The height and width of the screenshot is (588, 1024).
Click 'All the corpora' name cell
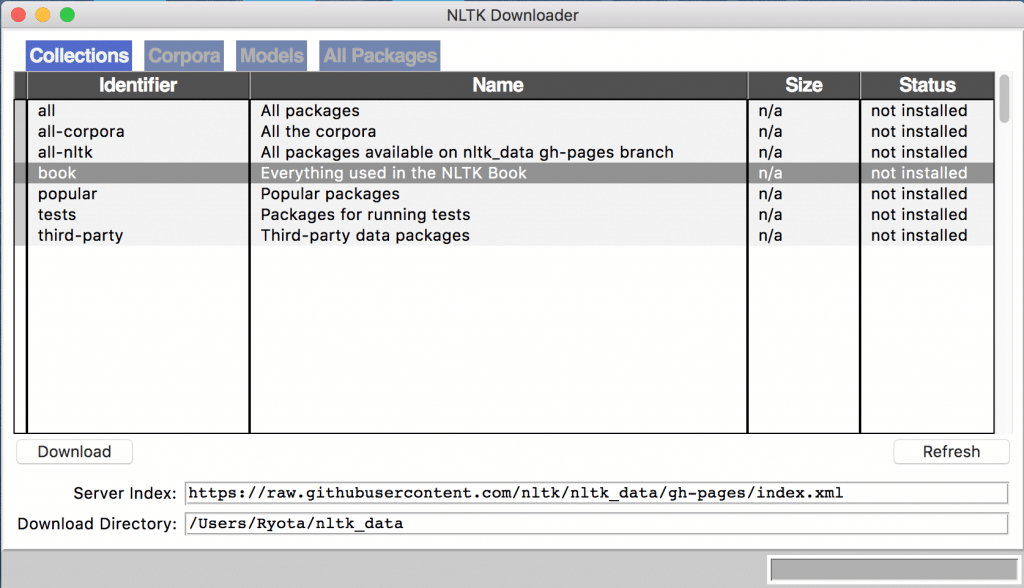point(318,131)
